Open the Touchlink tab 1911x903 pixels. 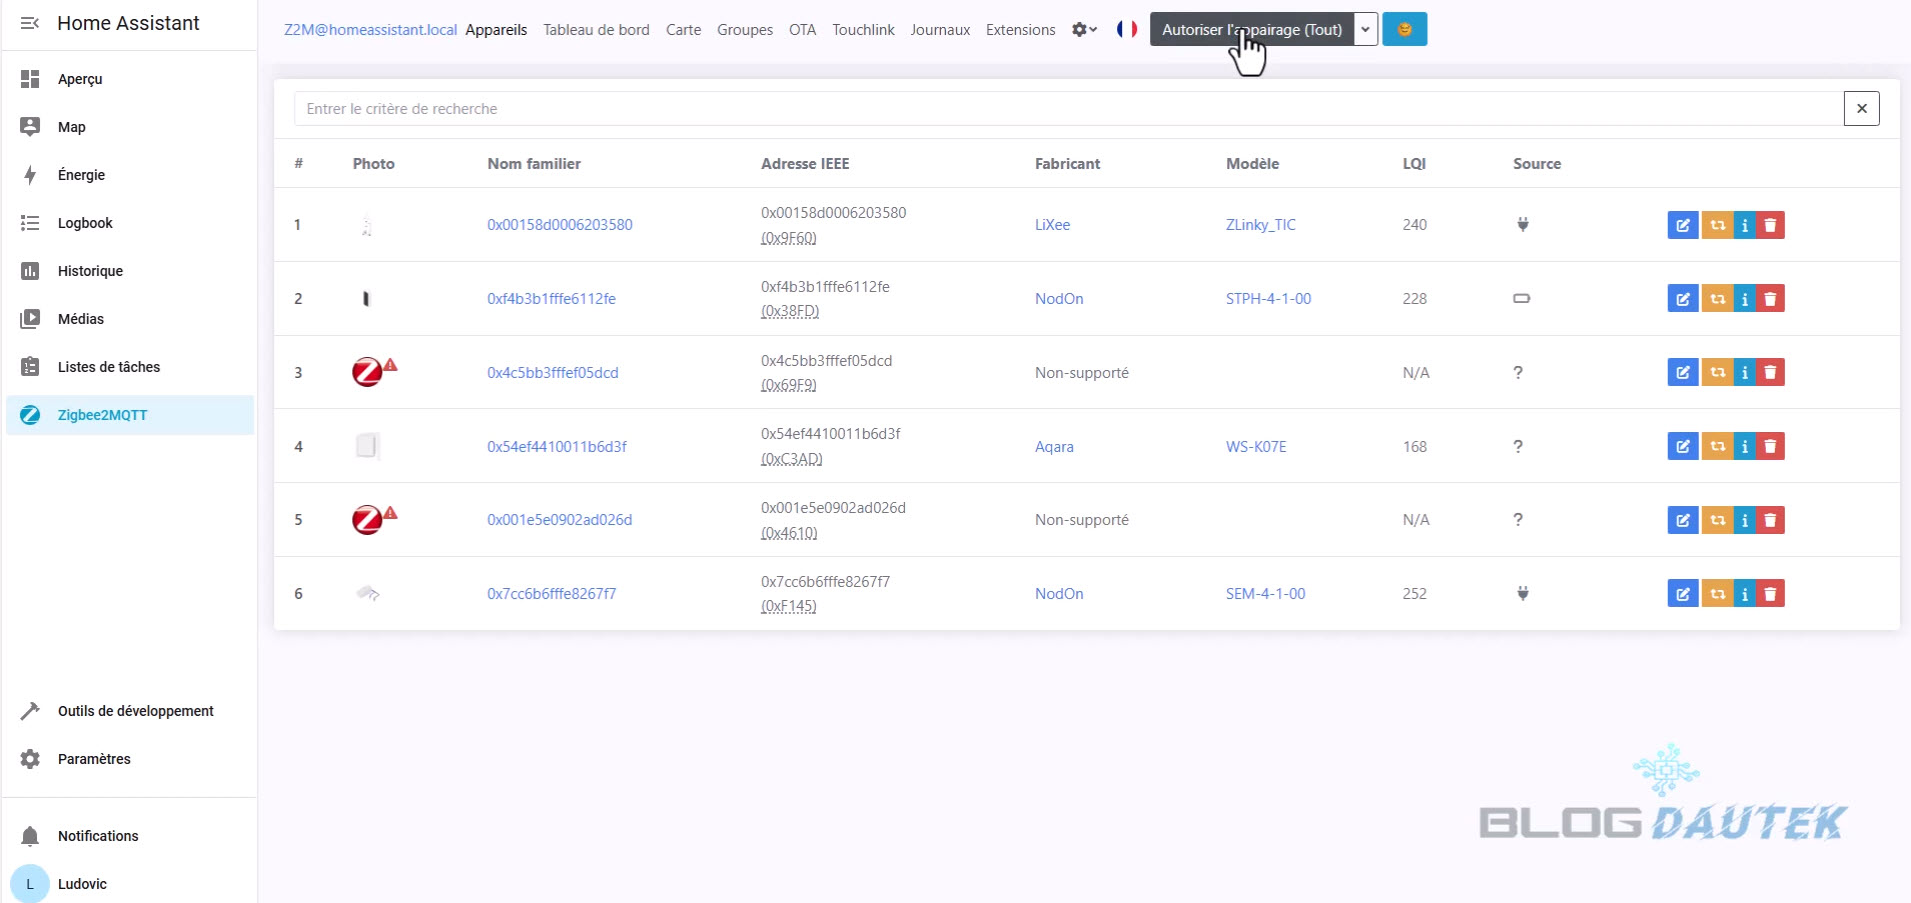tap(863, 30)
